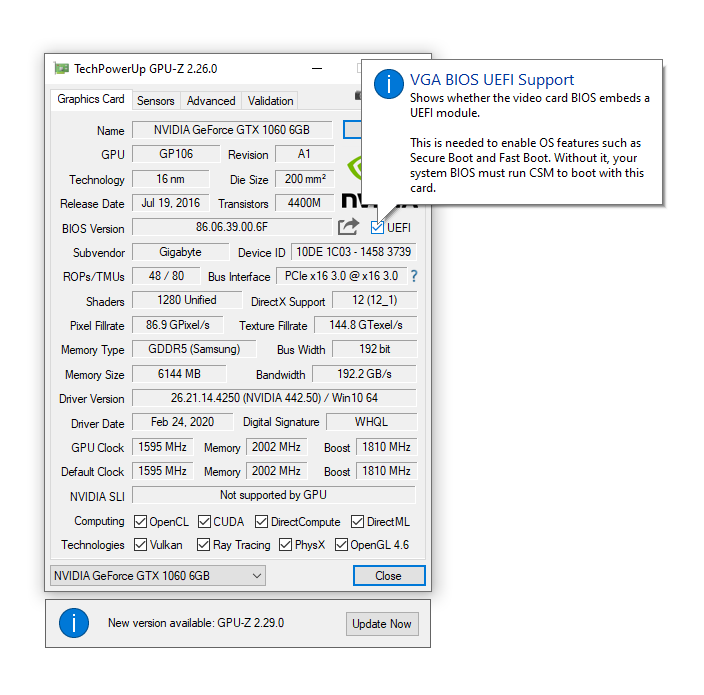Click the info icon beside new version notice
The image size is (704, 695).
coord(74,623)
